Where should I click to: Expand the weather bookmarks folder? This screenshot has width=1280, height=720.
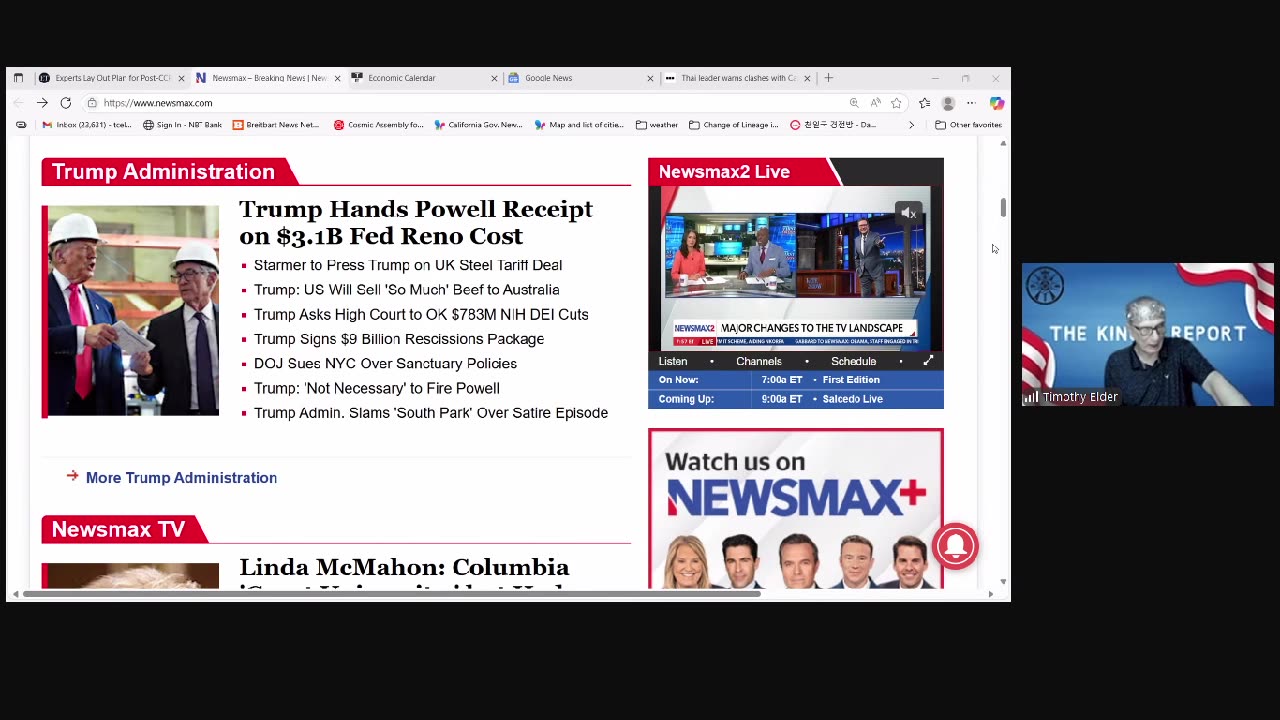(x=656, y=125)
